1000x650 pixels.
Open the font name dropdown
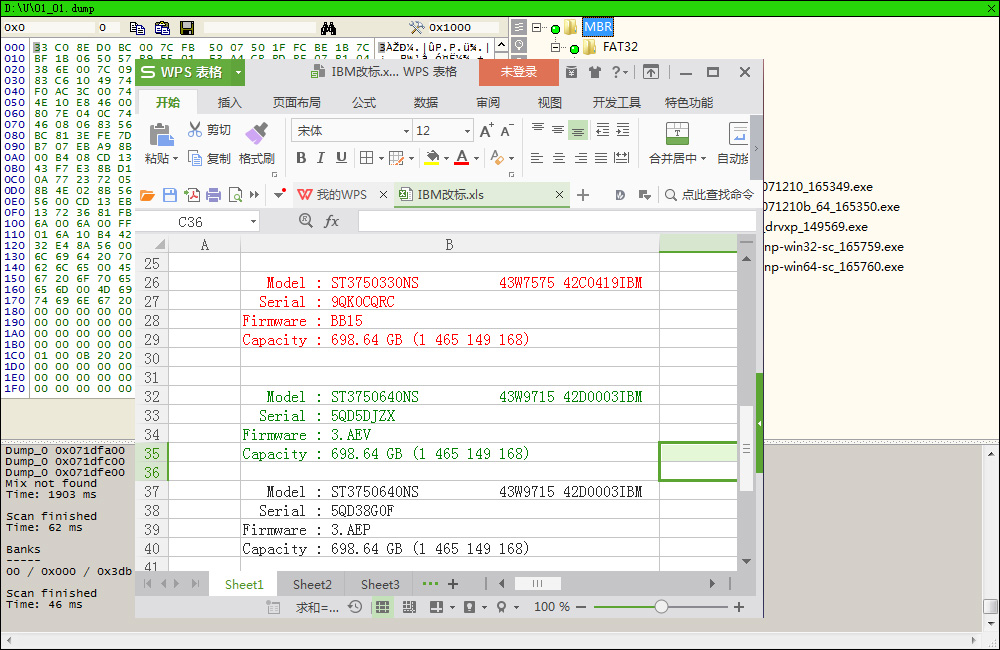(x=406, y=131)
